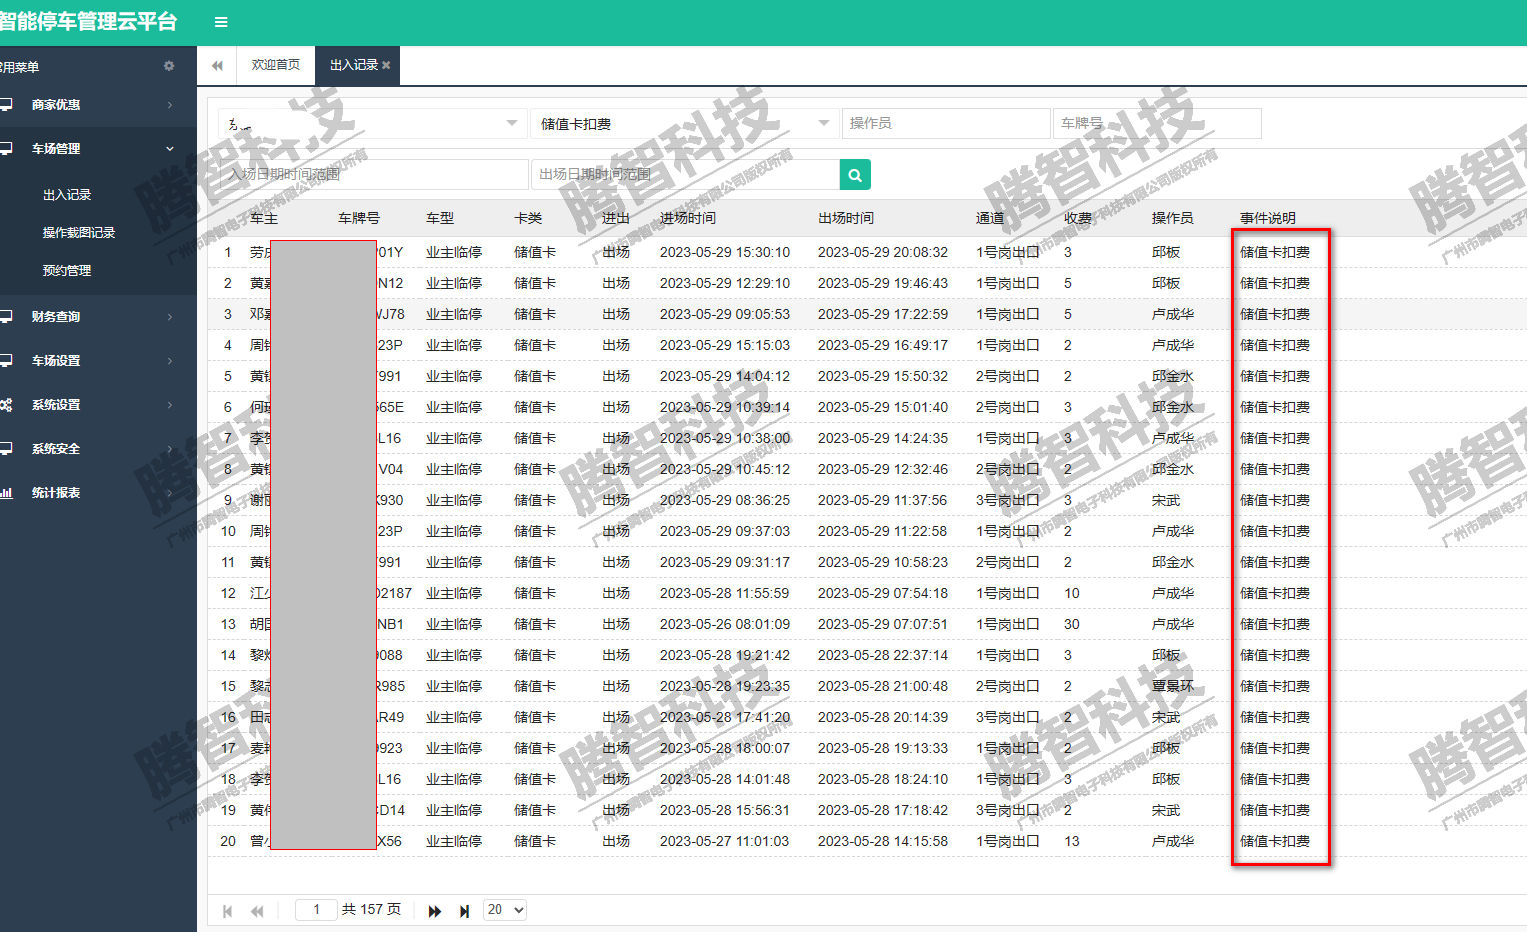The width and height of the screenshot is (1527, 932).
Task: Click the double-arrow tab scroll icon
Action: 215,64
